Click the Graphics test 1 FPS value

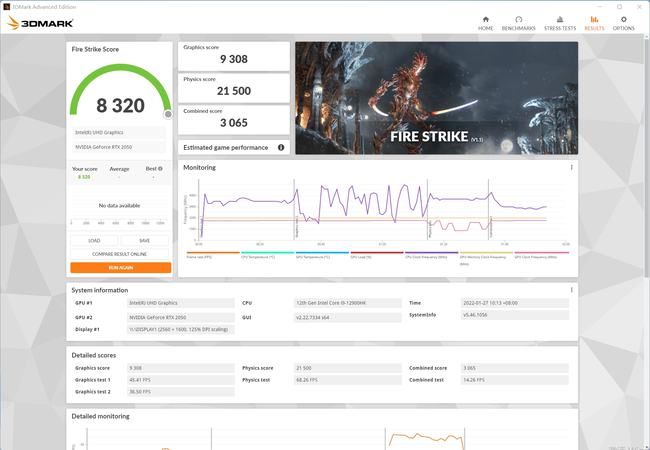181,380
